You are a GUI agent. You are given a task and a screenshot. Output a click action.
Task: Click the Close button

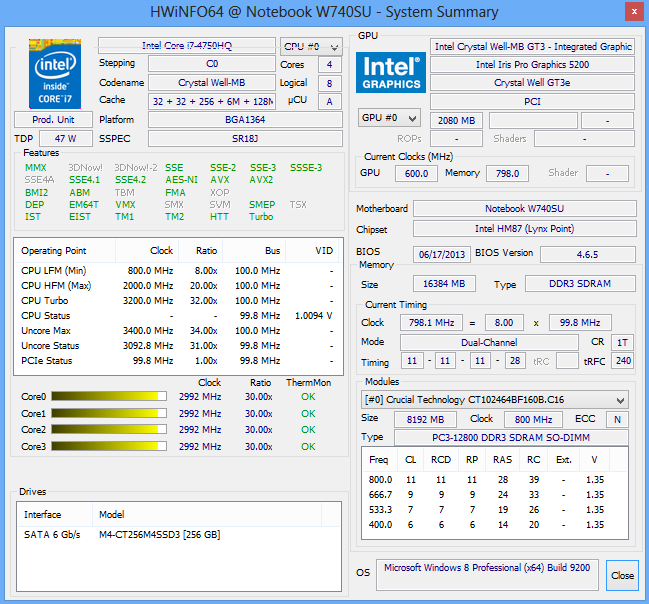pyautogui.click(x=622, y=575)
